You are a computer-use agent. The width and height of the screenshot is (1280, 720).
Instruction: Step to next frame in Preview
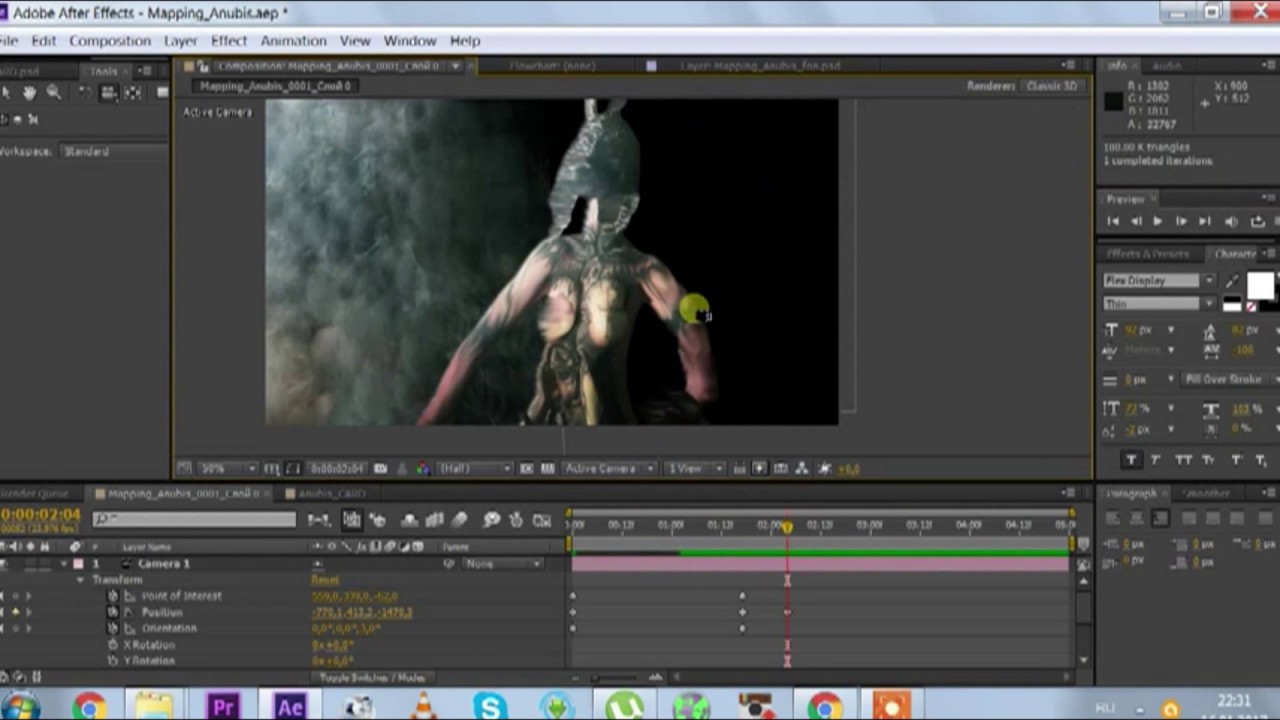(x=1181, y=221)
